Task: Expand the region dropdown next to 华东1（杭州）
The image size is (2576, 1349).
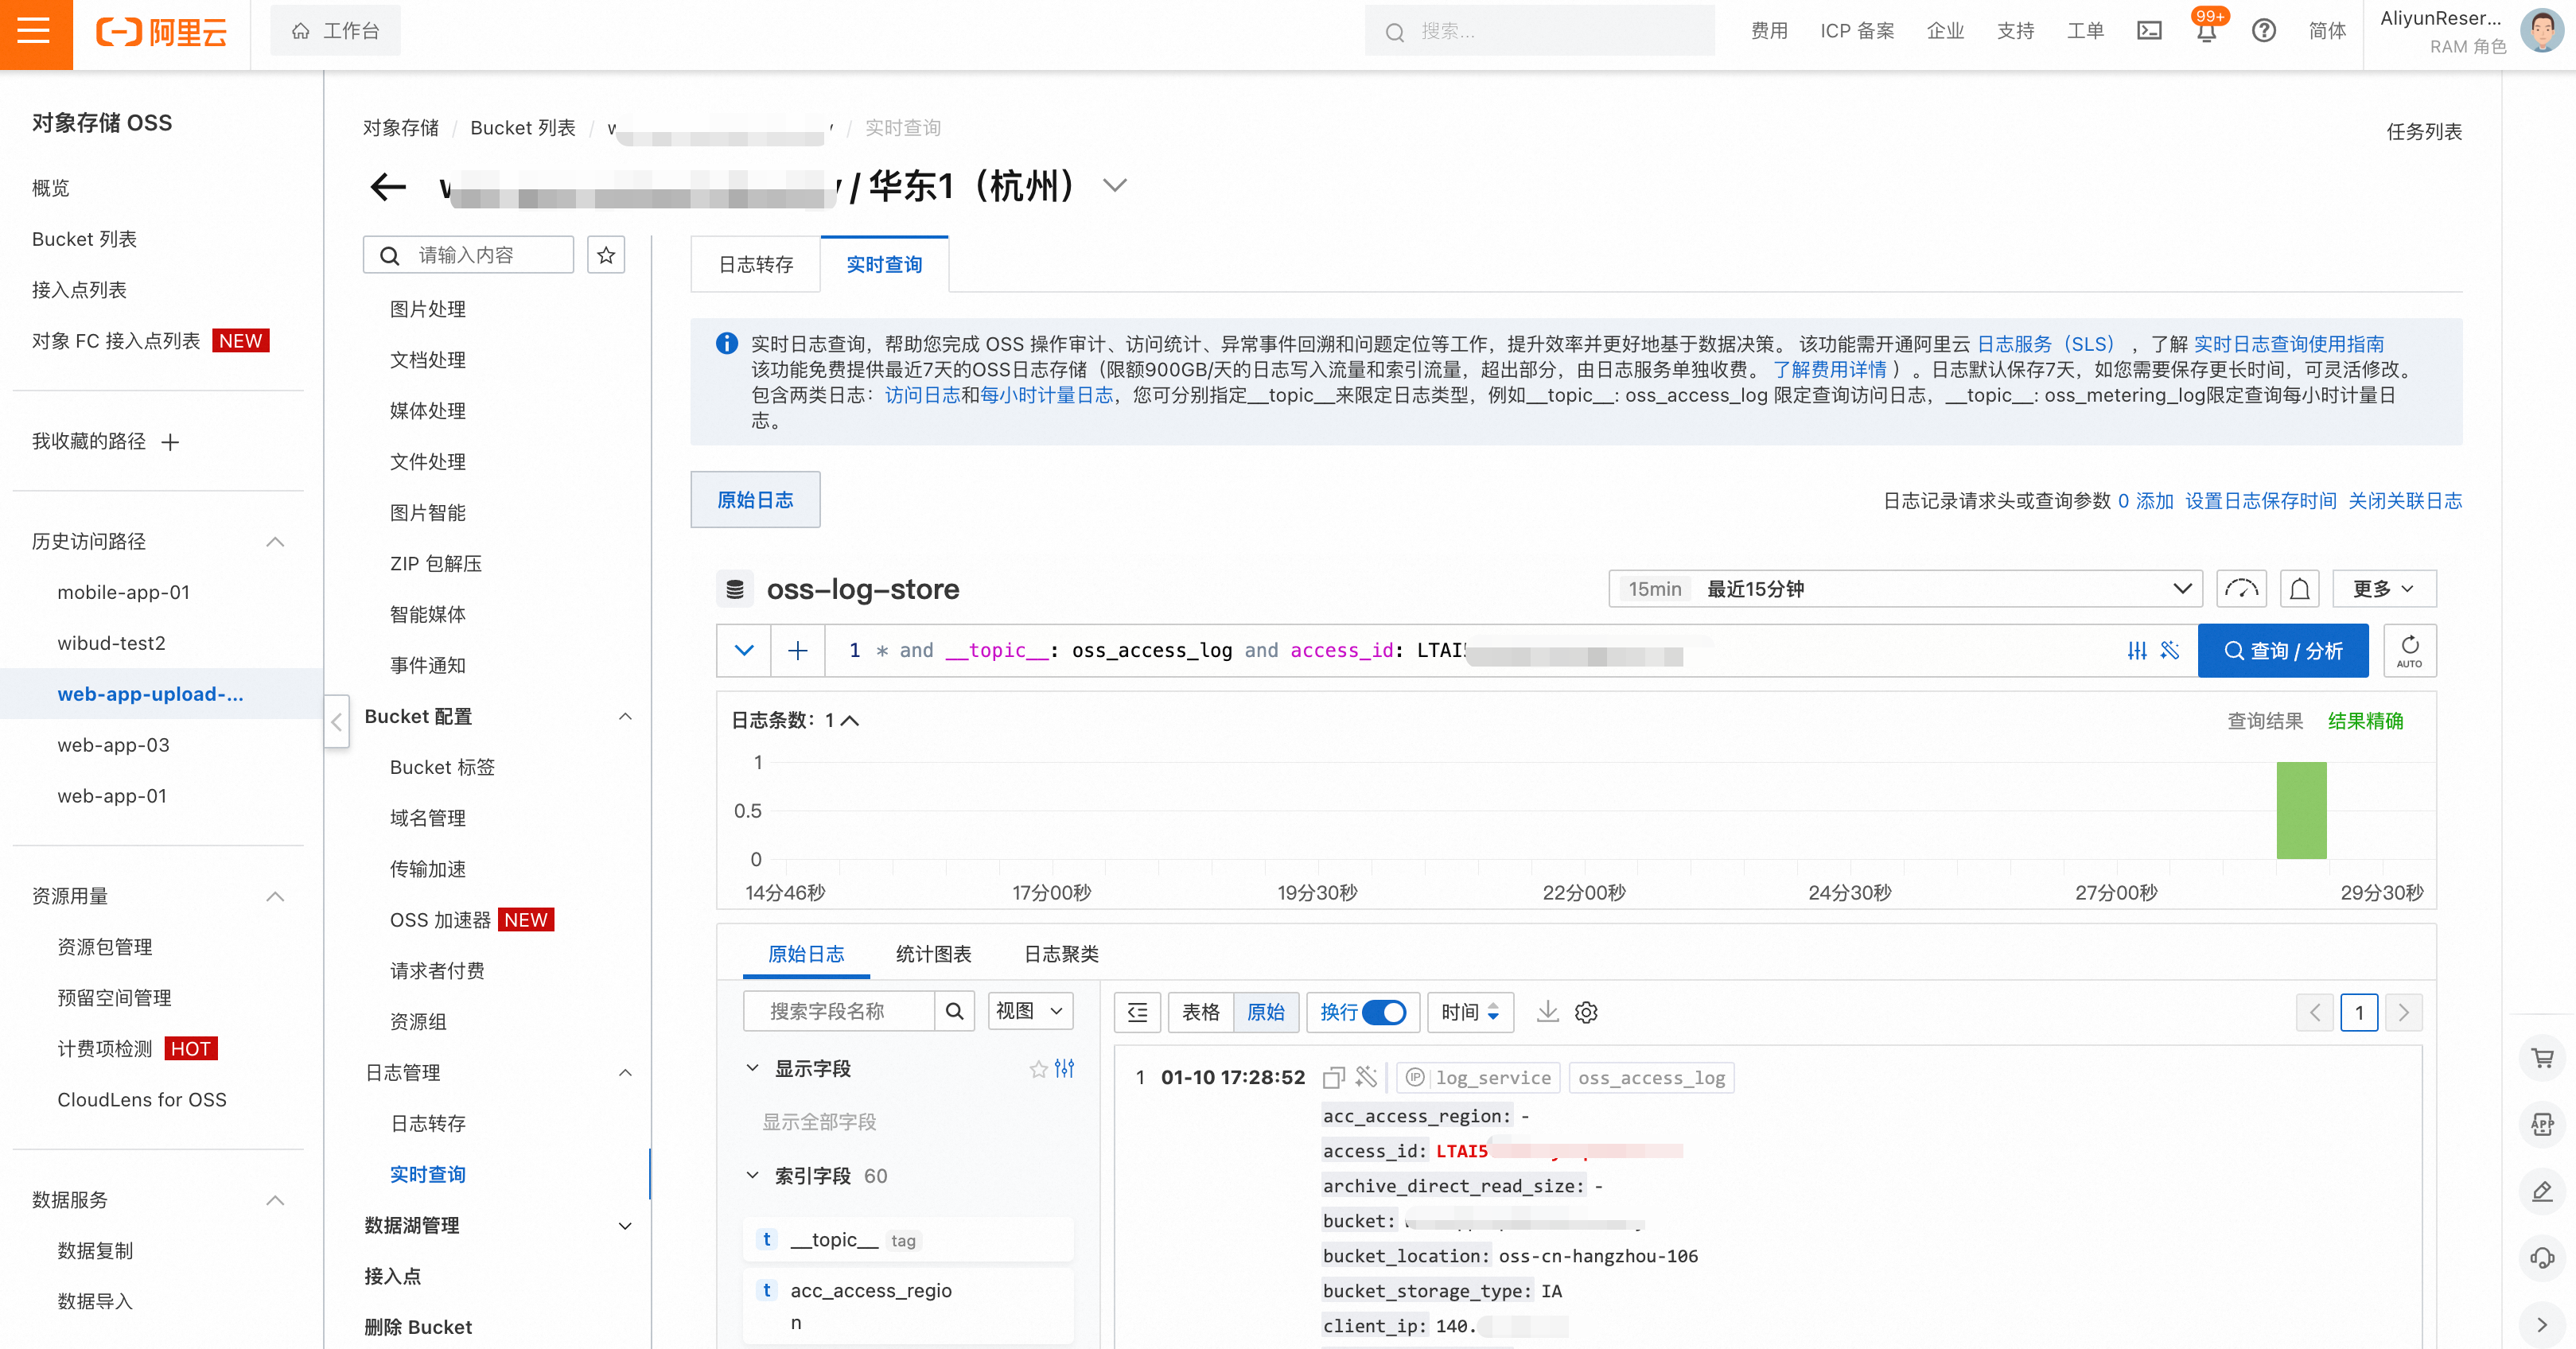Action: [1114, 186]
